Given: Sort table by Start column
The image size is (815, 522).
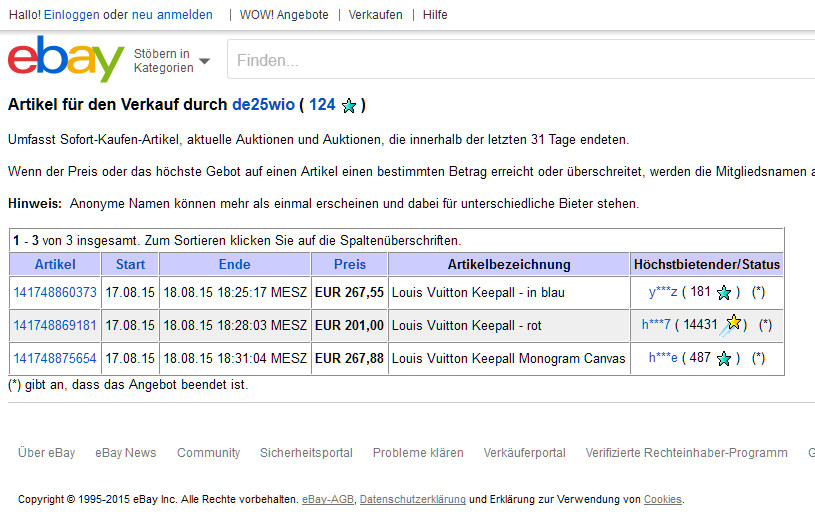Looking at the screenshot, I should click(x=130, y=264).
